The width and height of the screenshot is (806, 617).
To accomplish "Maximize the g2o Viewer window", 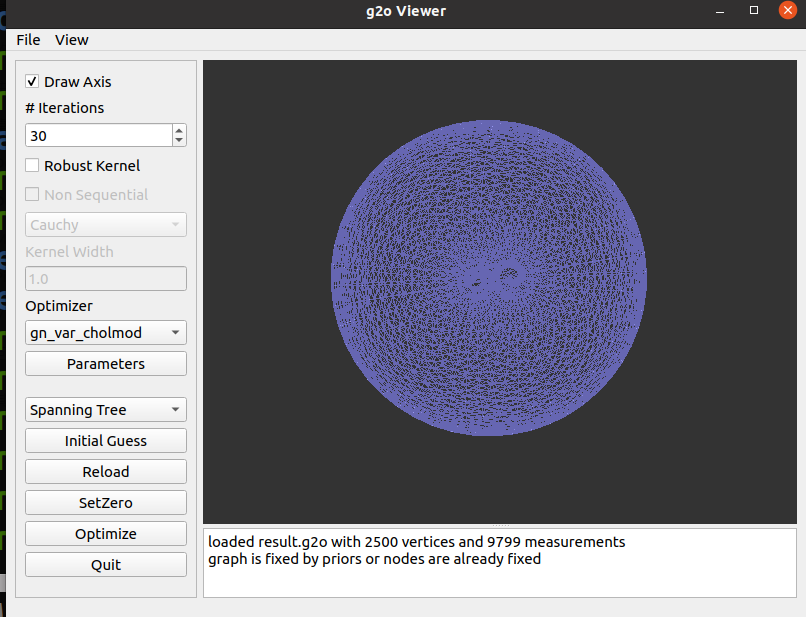I will [754, 10].
